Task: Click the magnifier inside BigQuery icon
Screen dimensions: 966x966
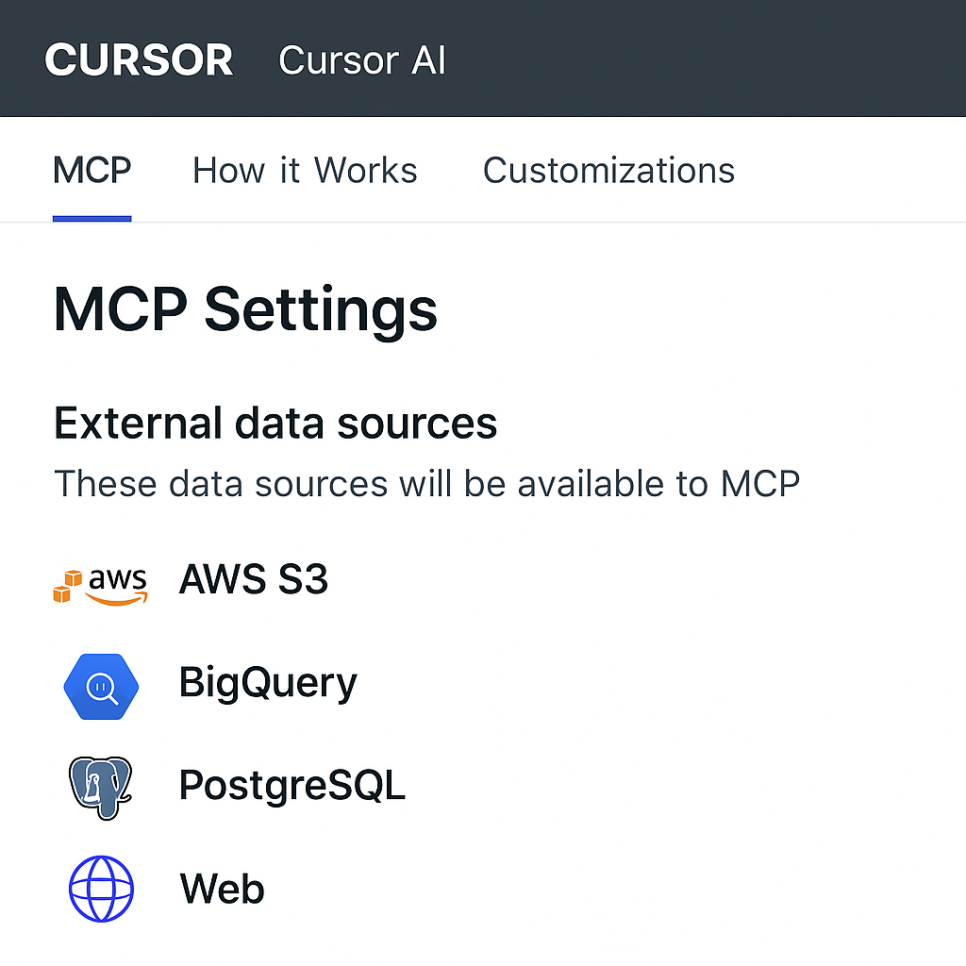Action: tap(102, 687)
